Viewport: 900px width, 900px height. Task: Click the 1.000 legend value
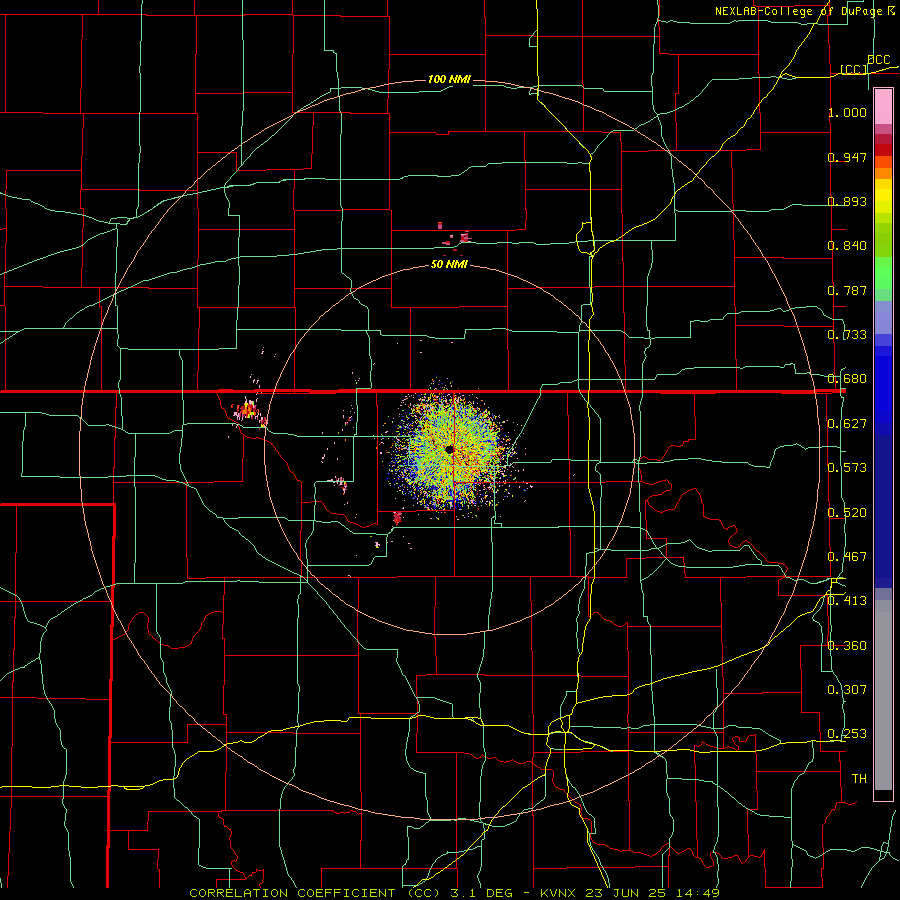847,112
